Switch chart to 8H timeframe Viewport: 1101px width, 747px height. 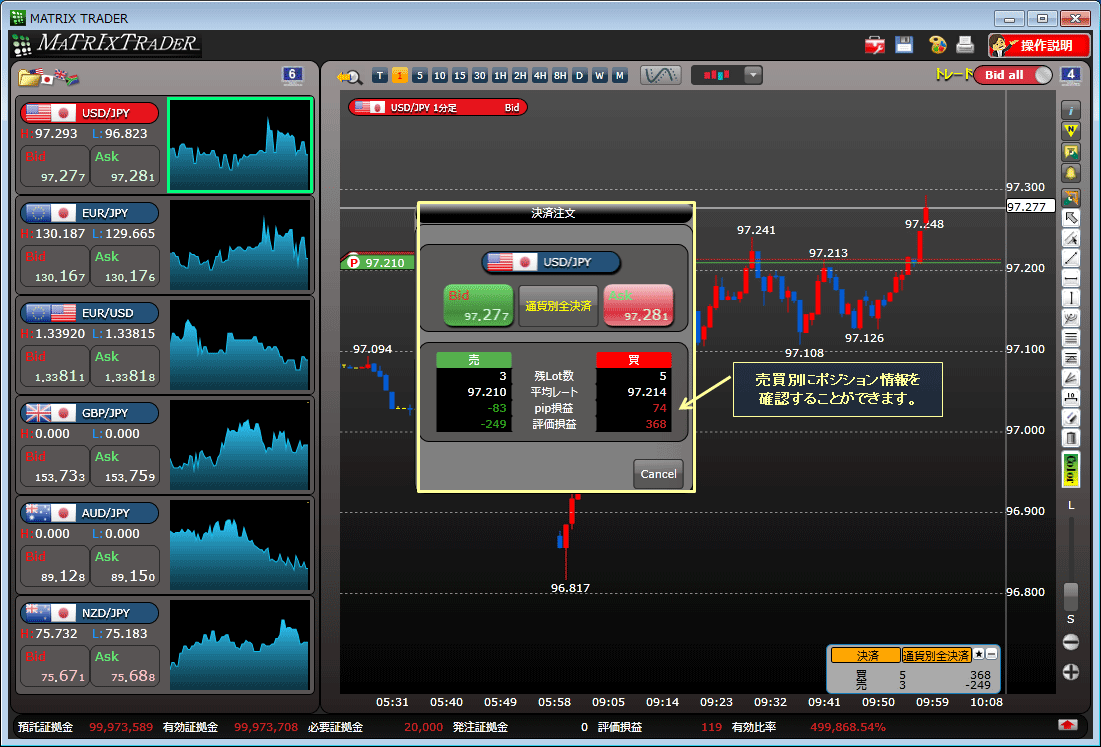pos(560,76)
